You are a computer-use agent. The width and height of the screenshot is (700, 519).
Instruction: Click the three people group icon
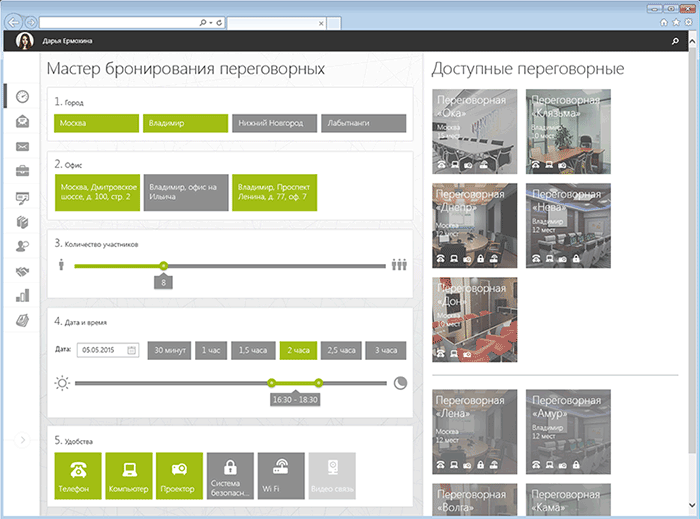pos(399,264)
